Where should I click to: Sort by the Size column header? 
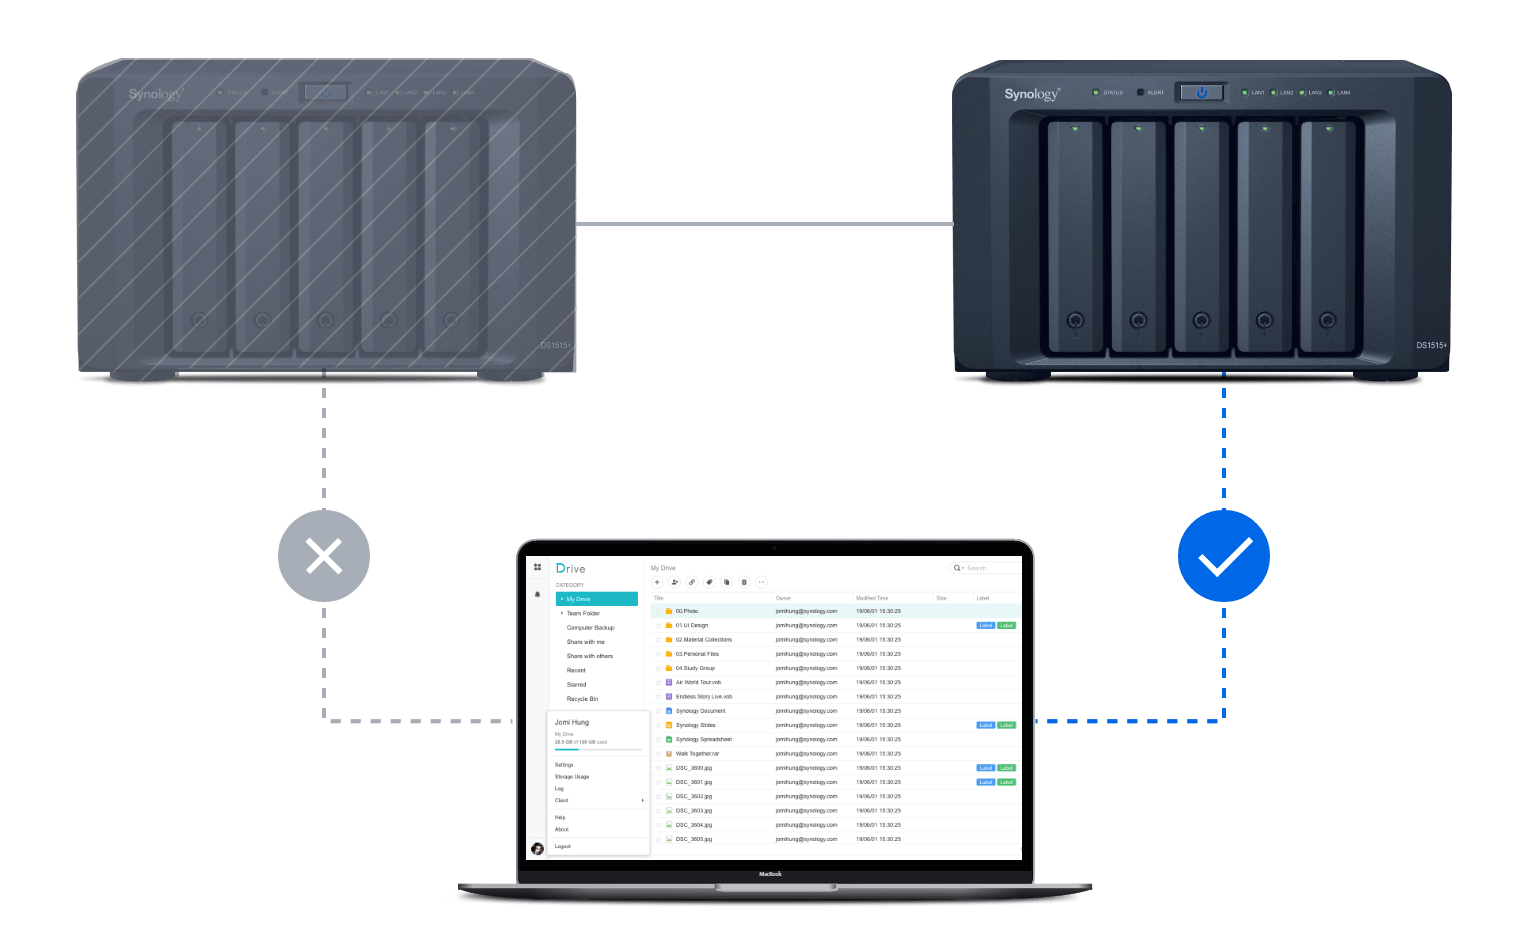tap(941, 598)
